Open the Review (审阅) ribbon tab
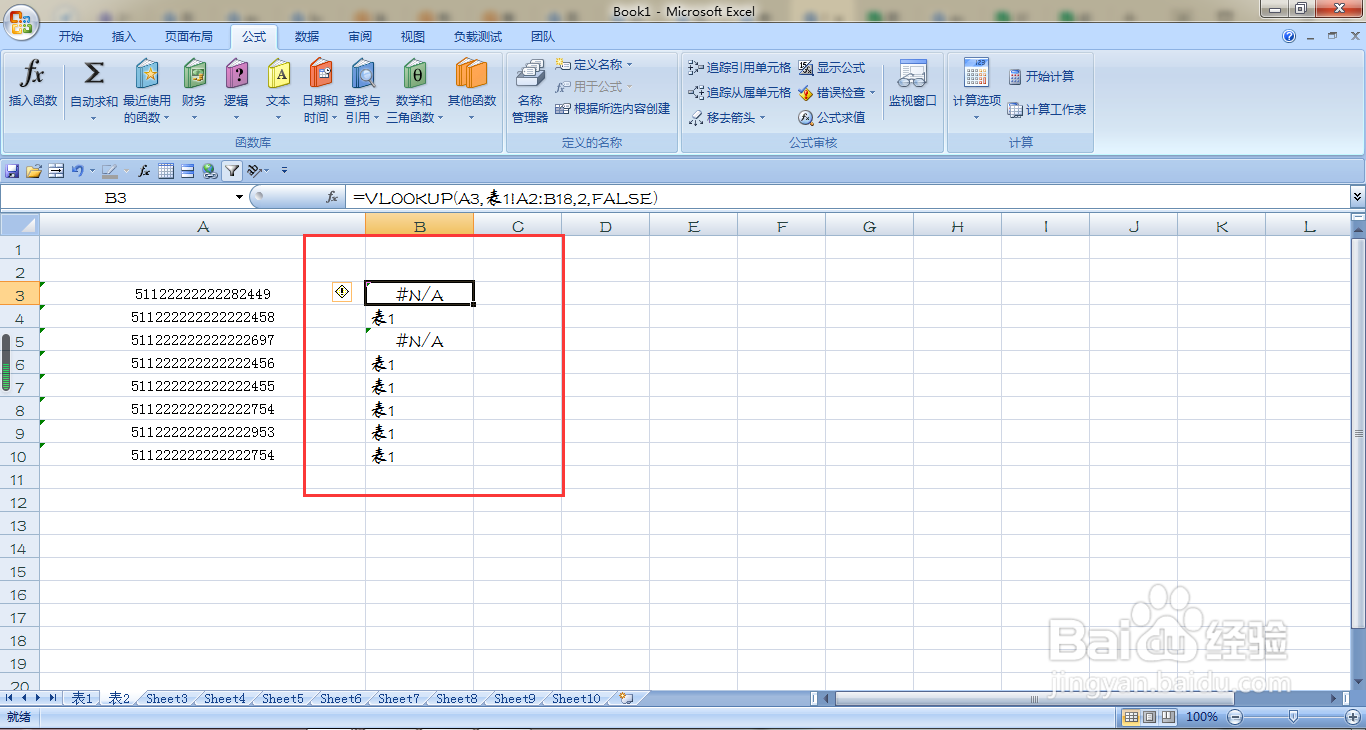The width and height of the screenshot is (1366, 730). 360,36
